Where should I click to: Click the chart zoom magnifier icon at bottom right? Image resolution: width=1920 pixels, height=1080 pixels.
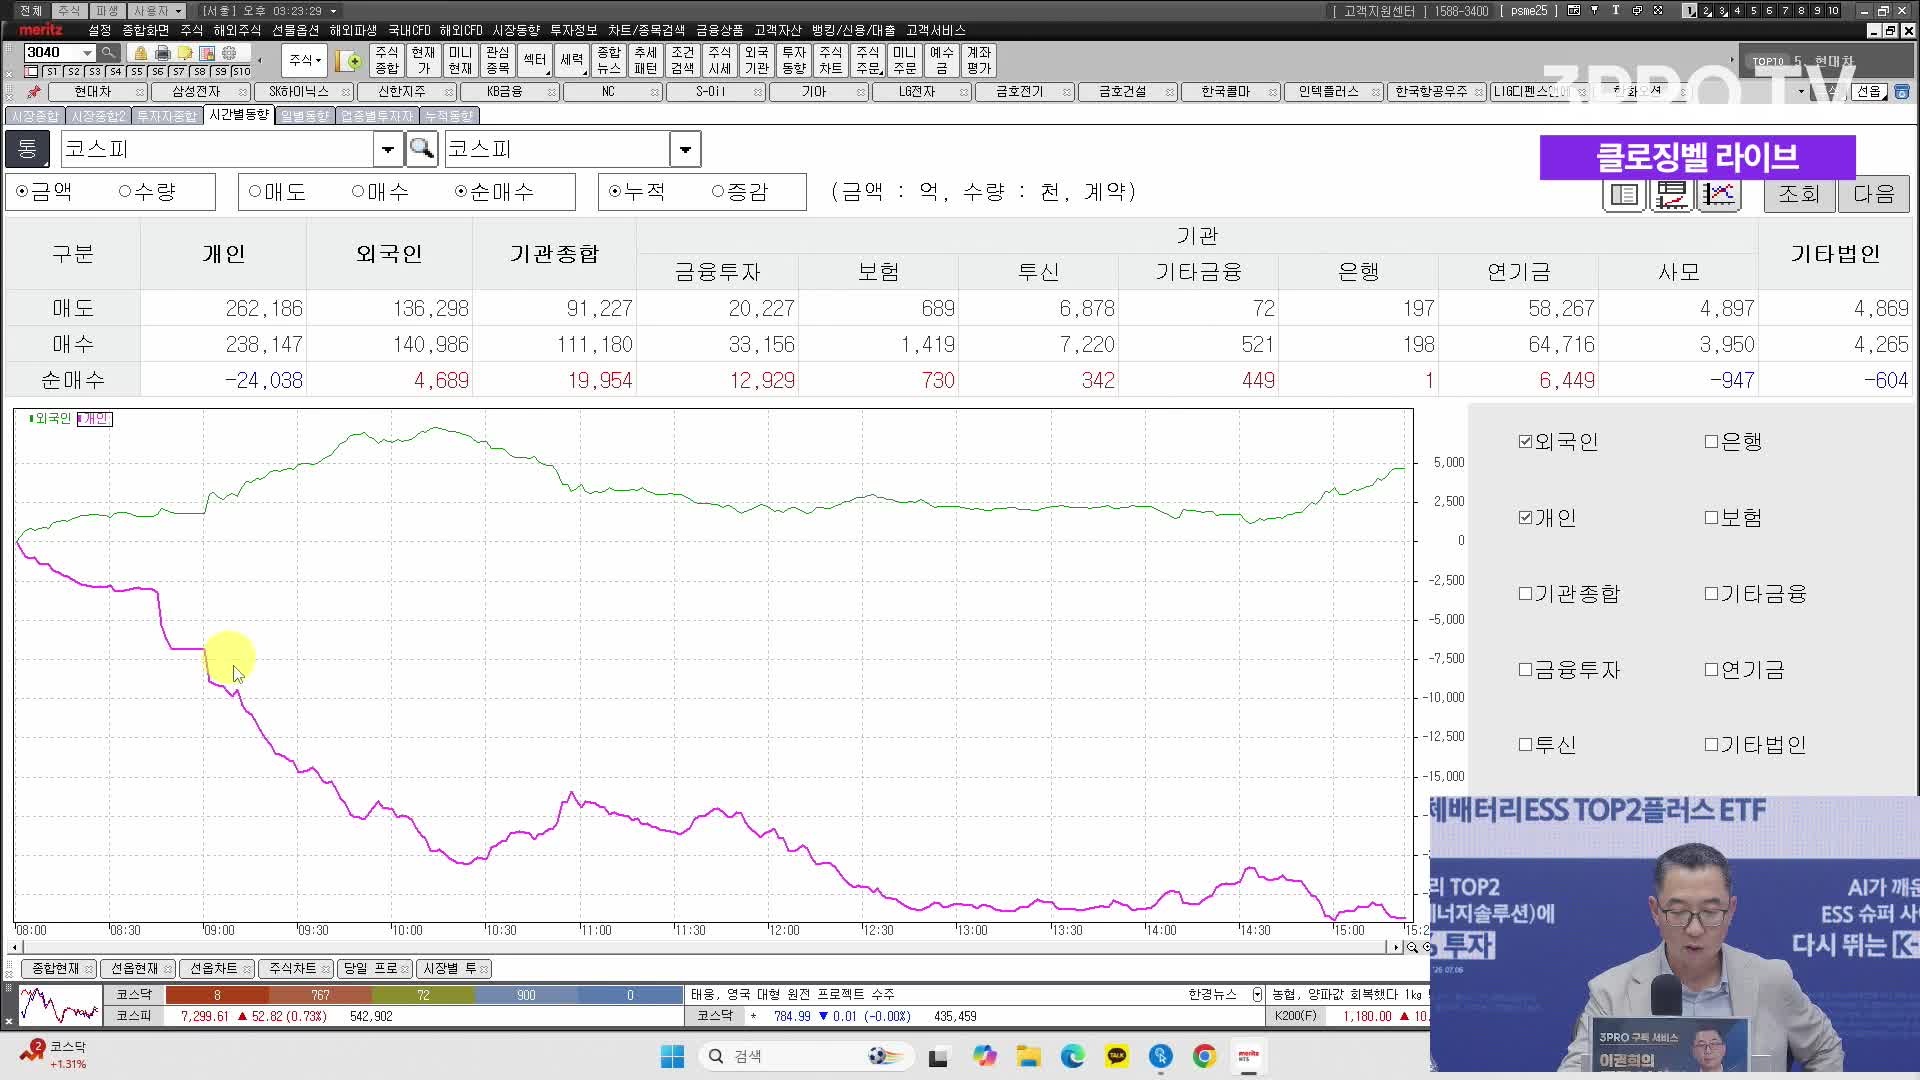click(1412, 947)
